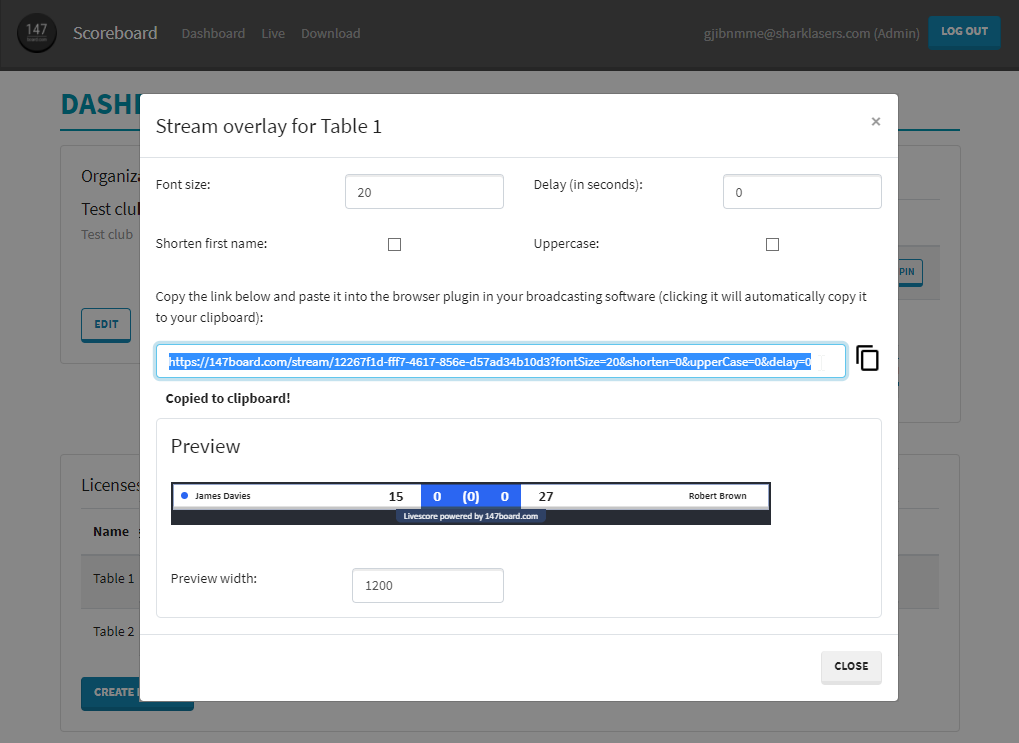Click the CLOSE button in the dialog
Image resolution: width=1019 pixels, height=743 pixels.
pos(851,666)
